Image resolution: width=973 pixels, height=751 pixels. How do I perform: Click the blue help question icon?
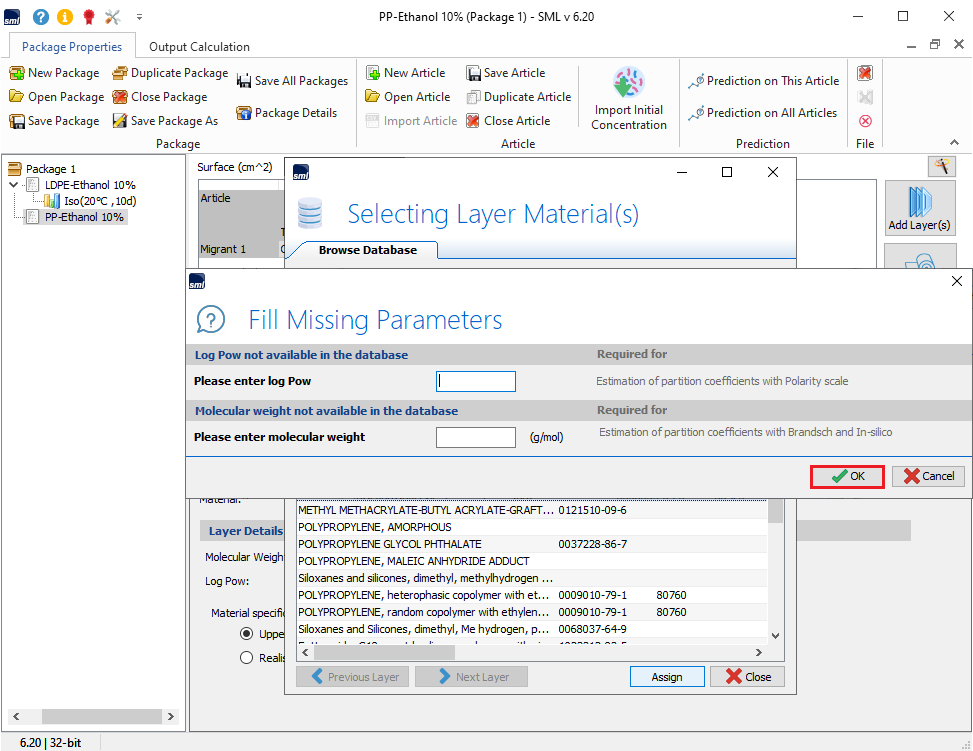(x=41, y=17)
